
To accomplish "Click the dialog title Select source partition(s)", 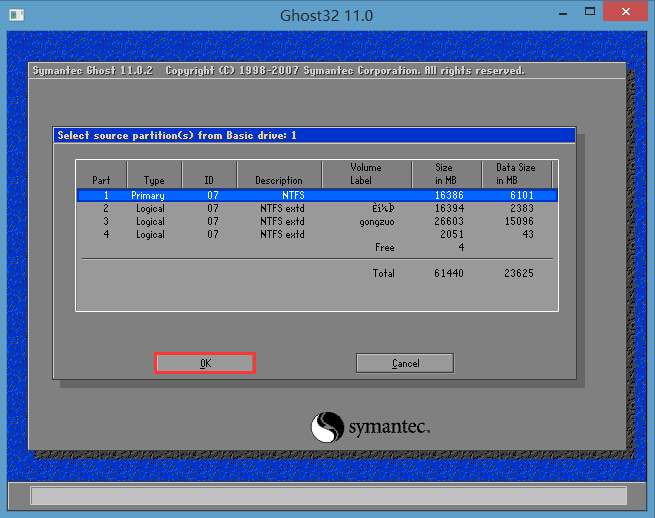I will (x=177, y=135).
